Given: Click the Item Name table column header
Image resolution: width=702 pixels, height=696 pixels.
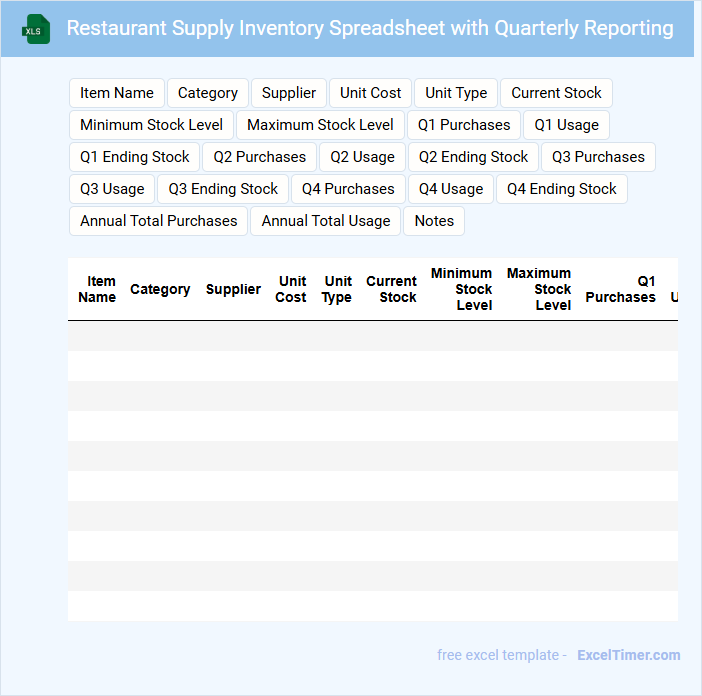Looking at the screenshot, I should (97, 289).
